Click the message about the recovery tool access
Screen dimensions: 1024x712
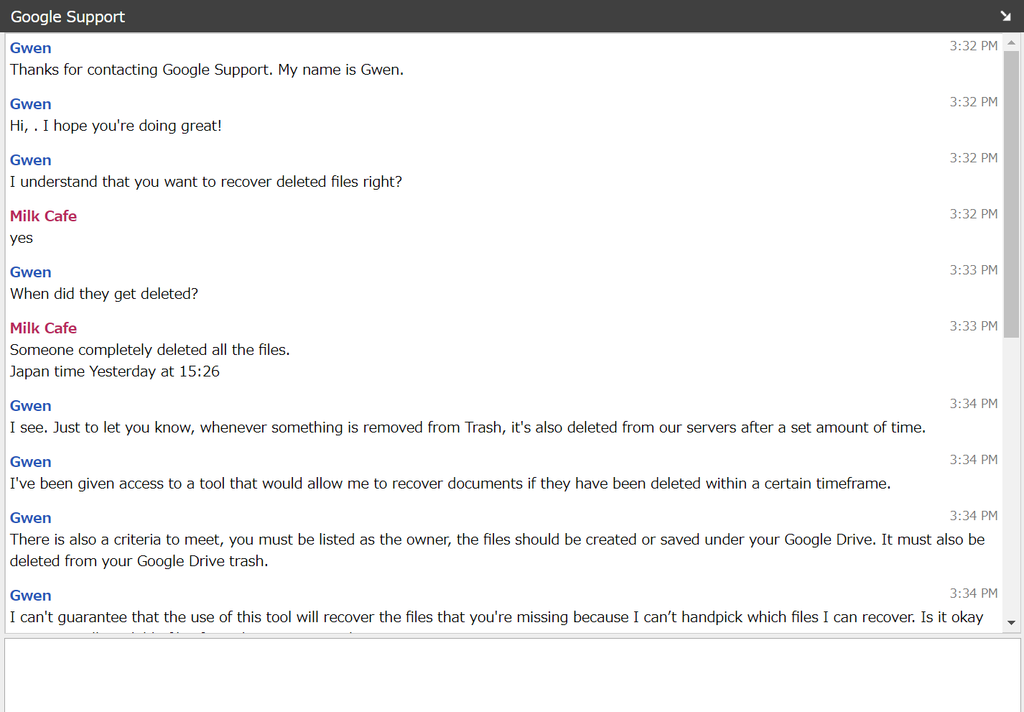tap(450, 484)
